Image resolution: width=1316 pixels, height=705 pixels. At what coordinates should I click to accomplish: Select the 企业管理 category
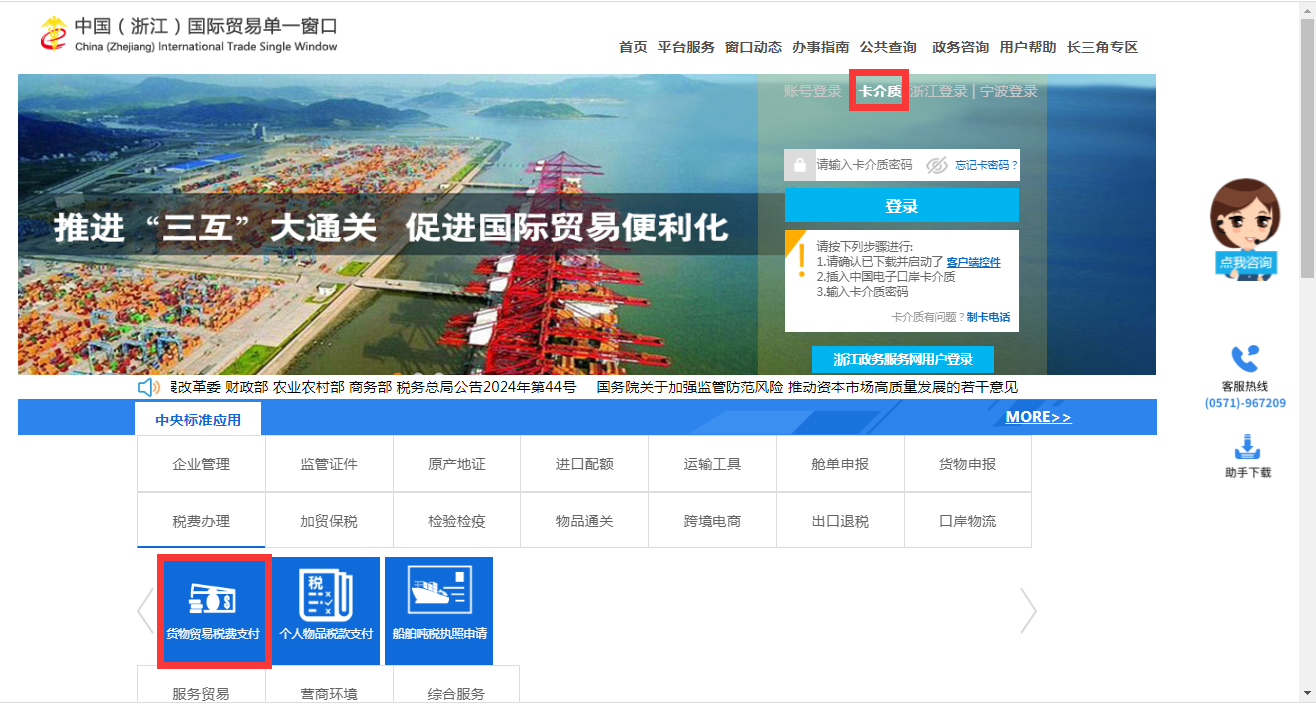pyautogui.click(x=201, y=464)
